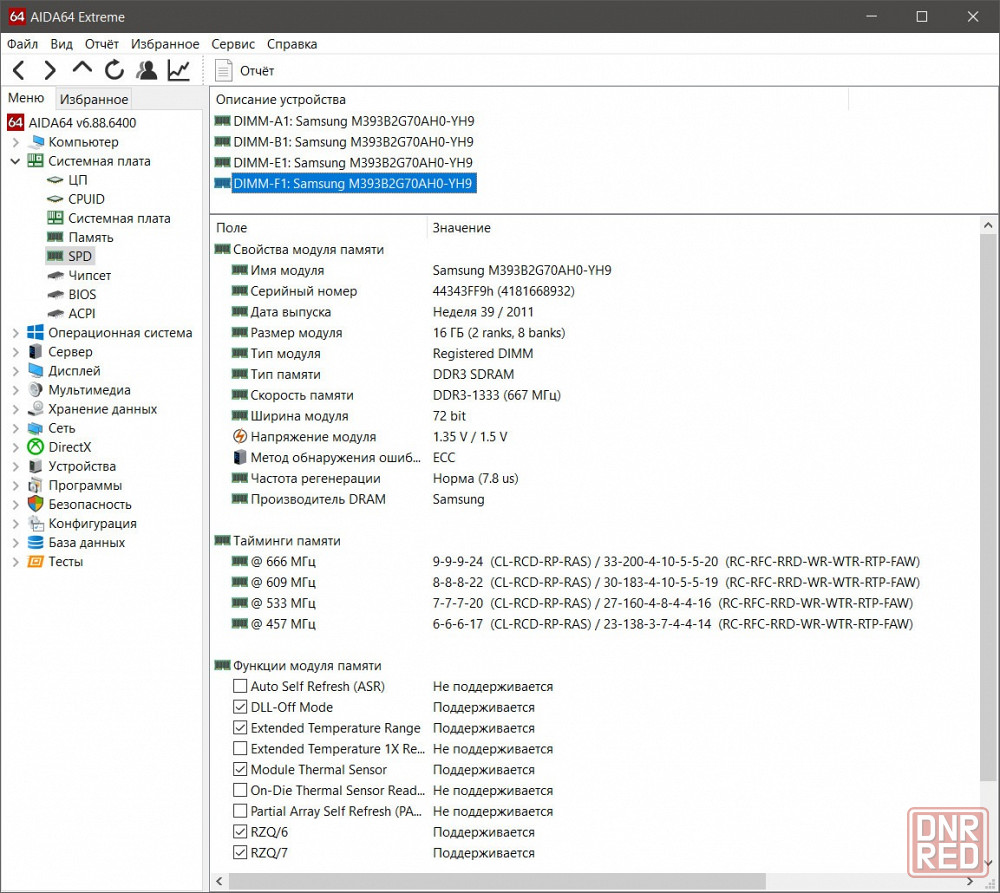Toggle the Auto Self Refresh (ASR) checkbox
The width and height of the screenshot is (1000, 893).
pyautogui.click(x=240, y=686)
